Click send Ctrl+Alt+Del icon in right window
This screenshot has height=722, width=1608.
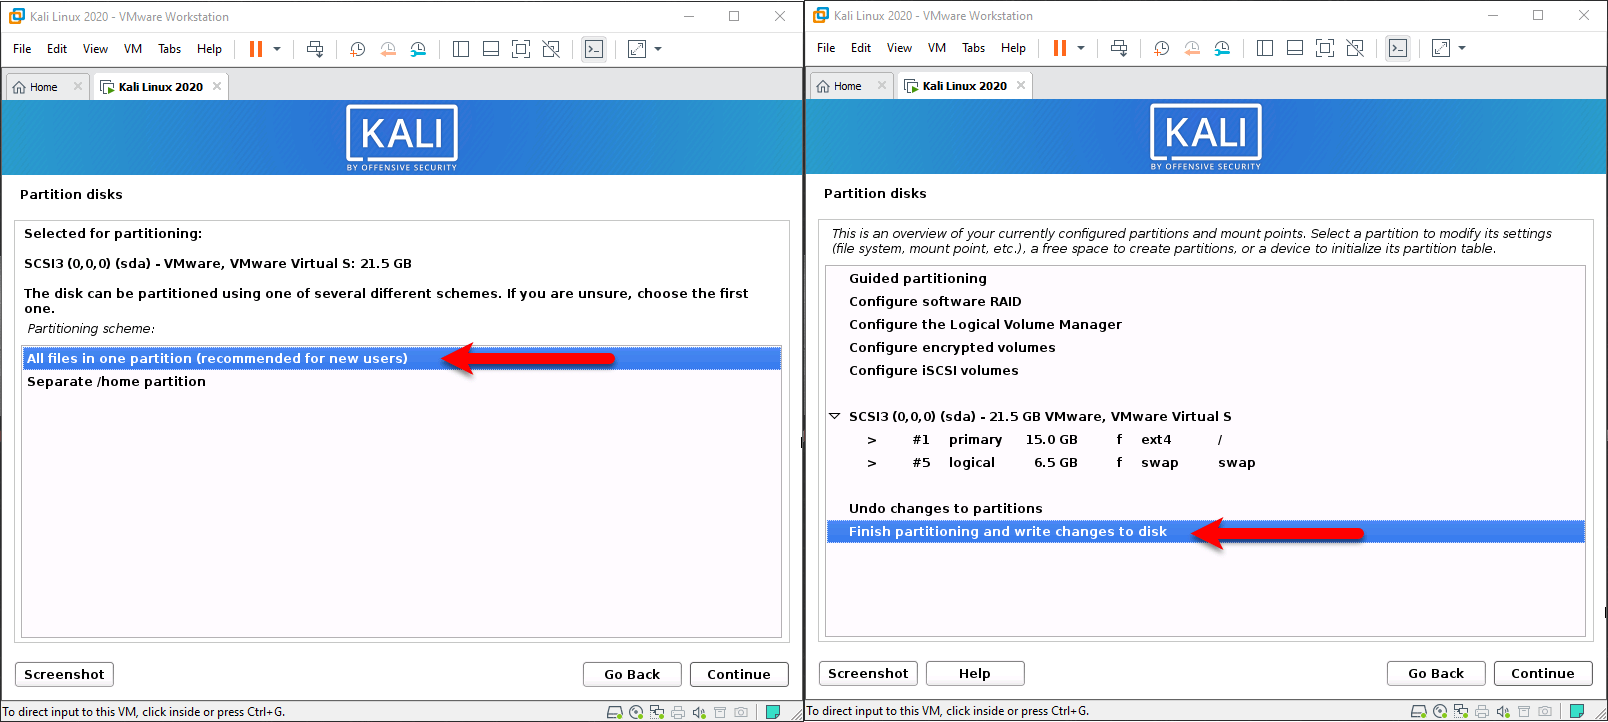coord(1119,48)
